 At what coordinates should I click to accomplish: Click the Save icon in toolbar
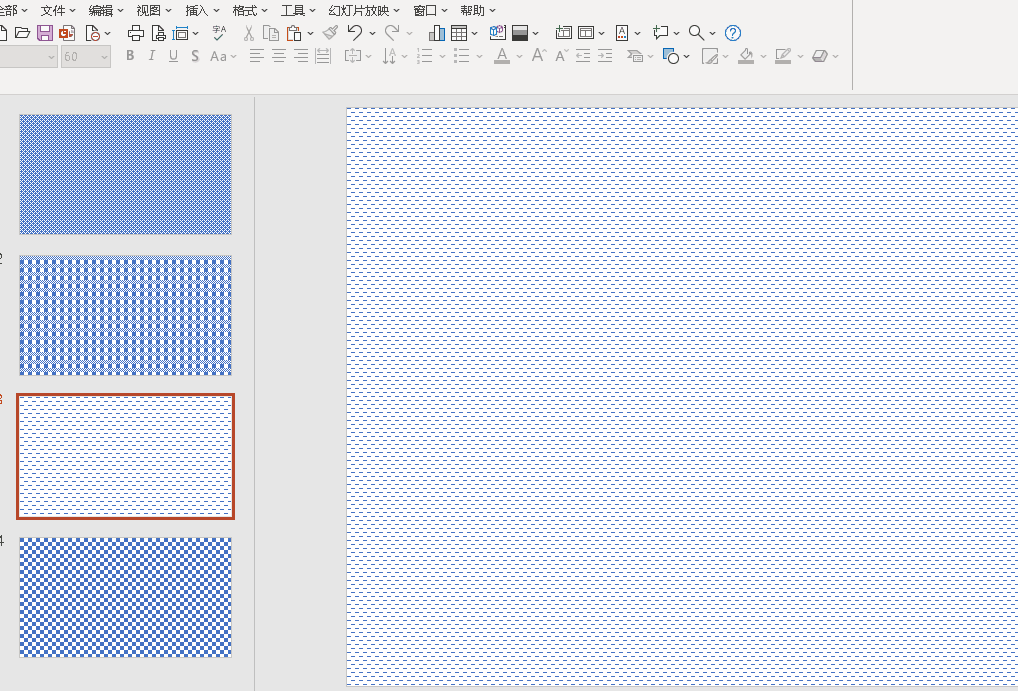click(x=45, y=33)
